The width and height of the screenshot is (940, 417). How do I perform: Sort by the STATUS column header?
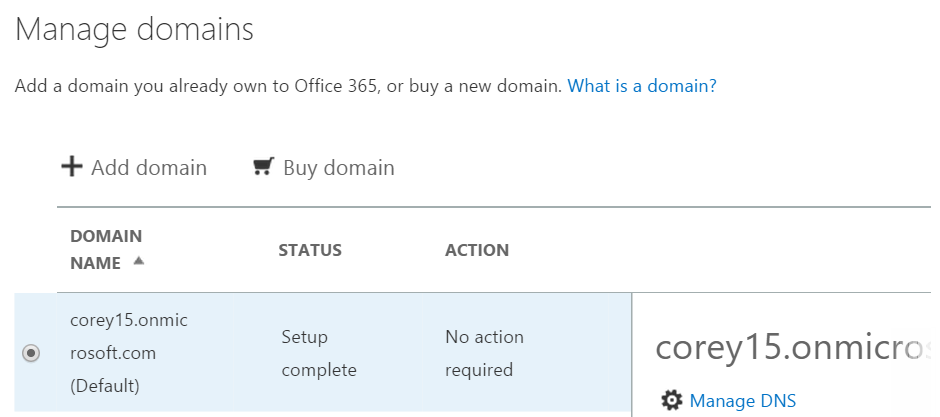[310, 250]
